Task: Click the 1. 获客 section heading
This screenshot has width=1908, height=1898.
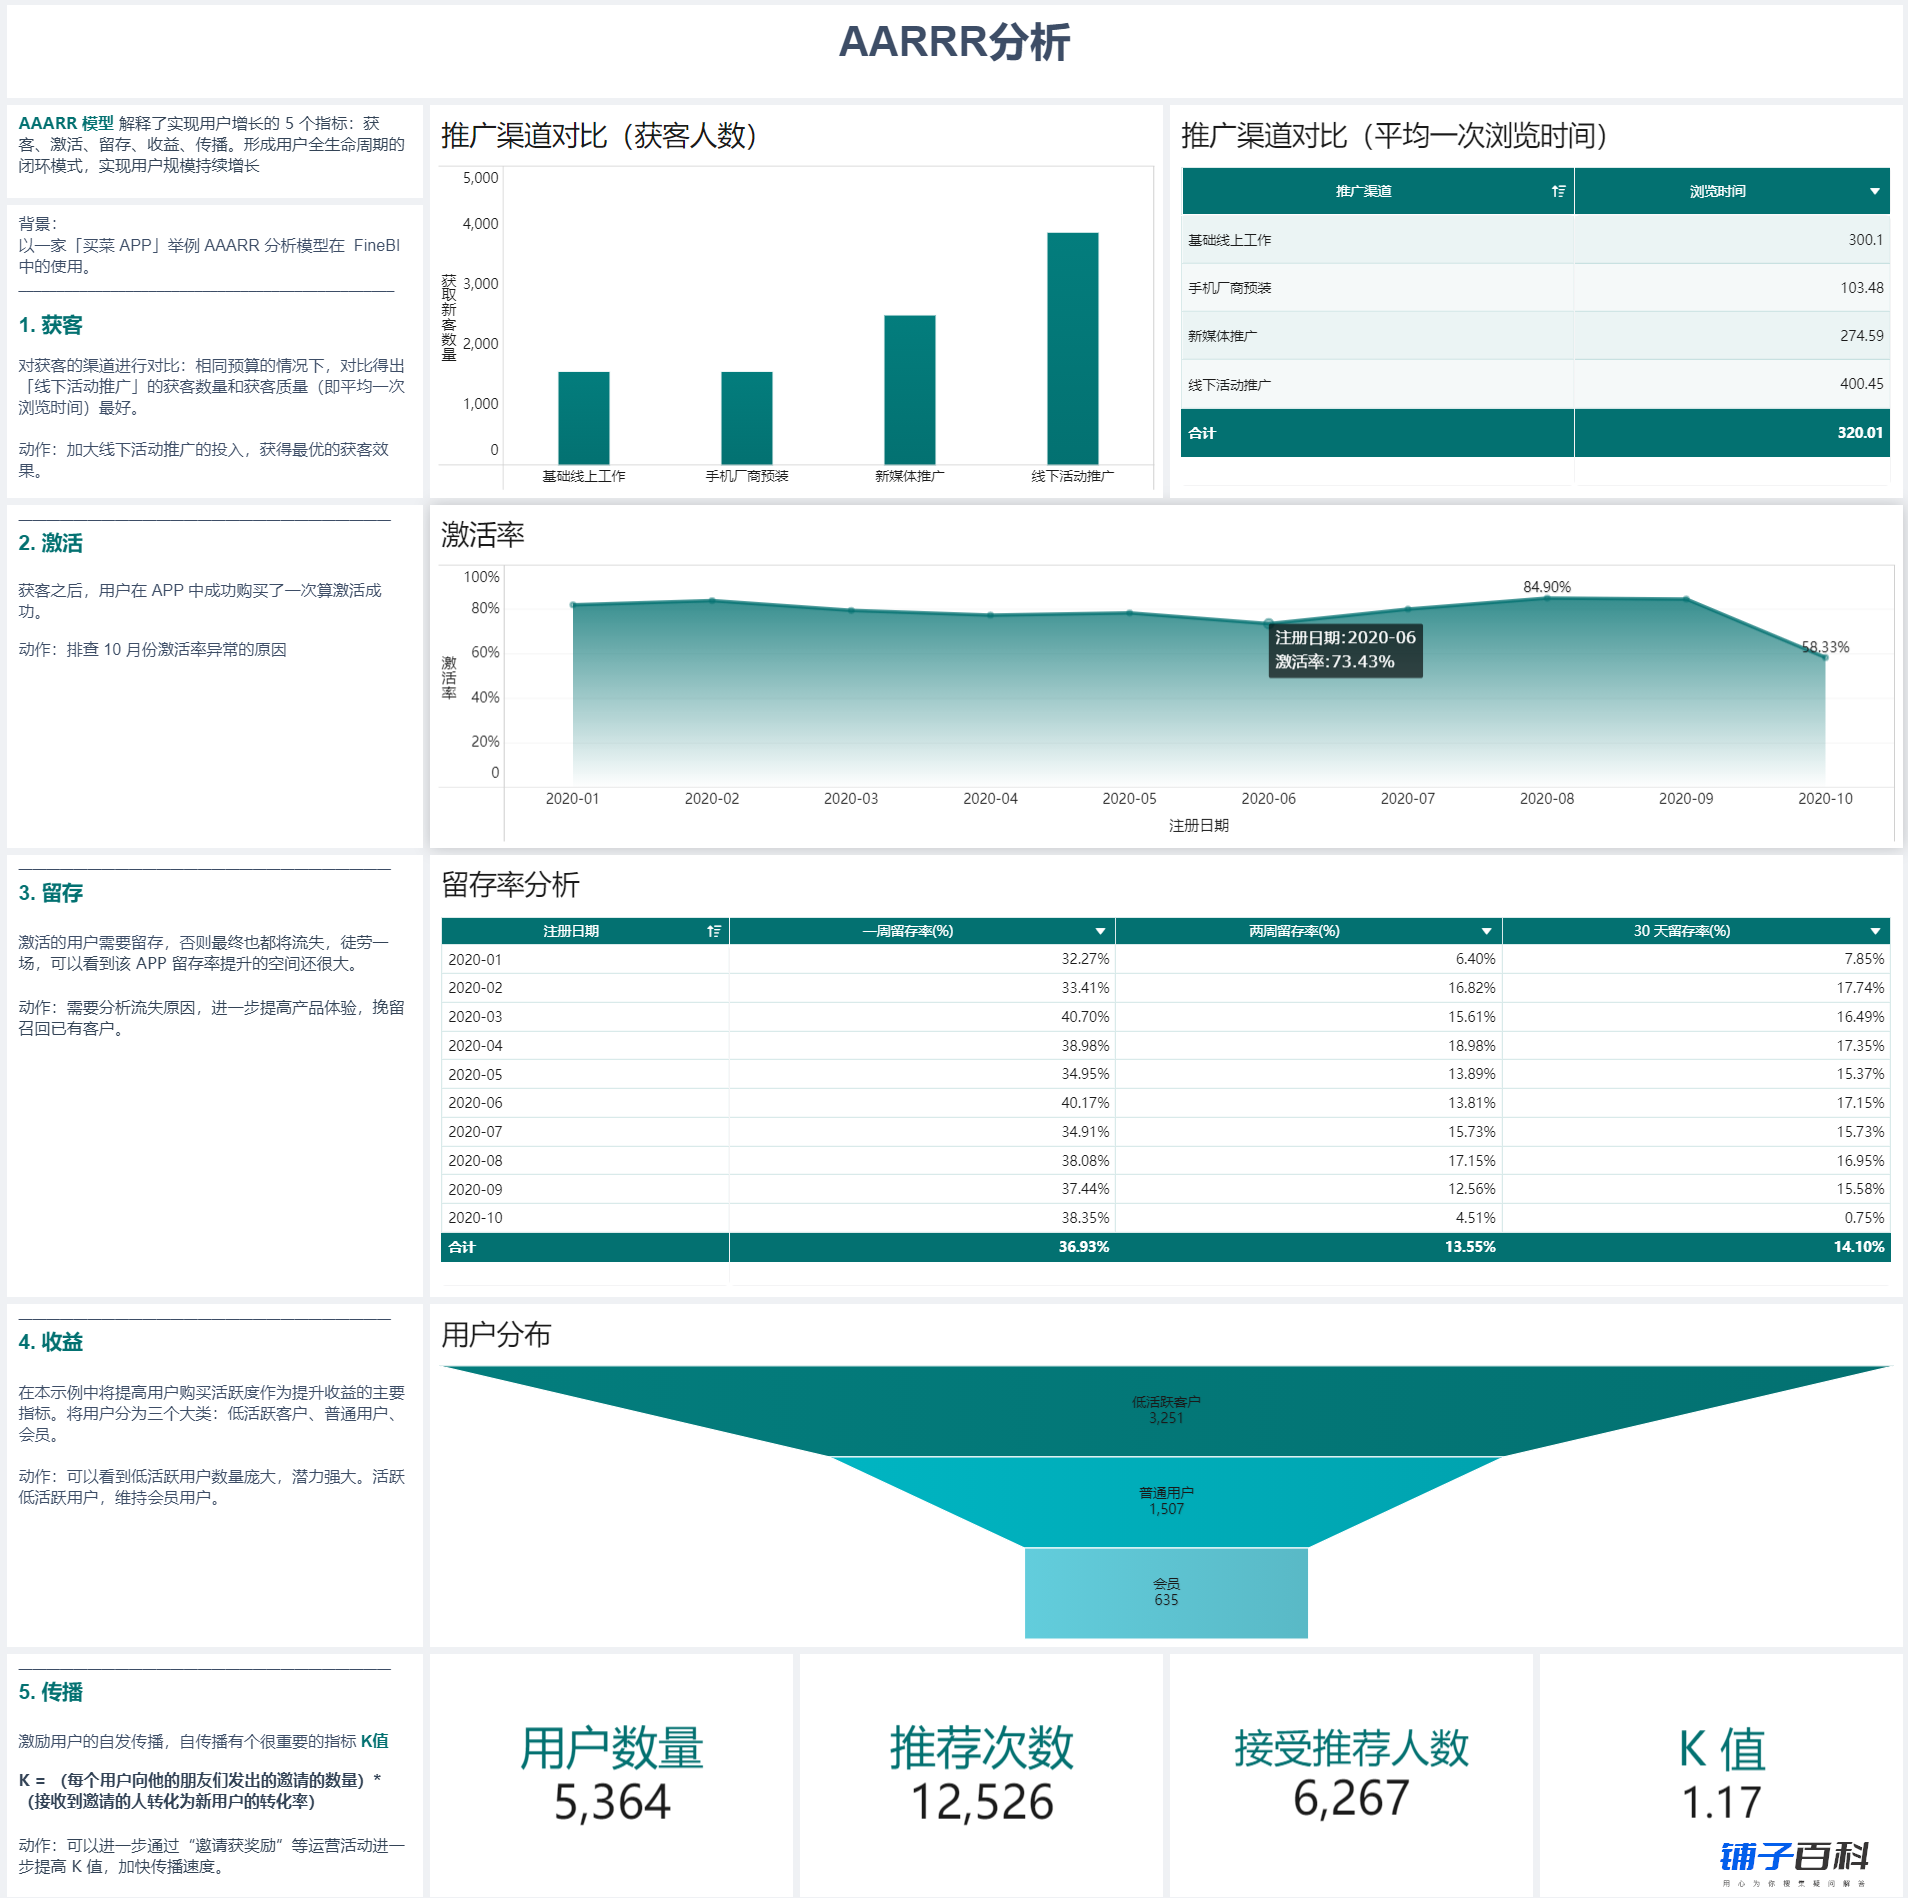Action: point(51,325)
